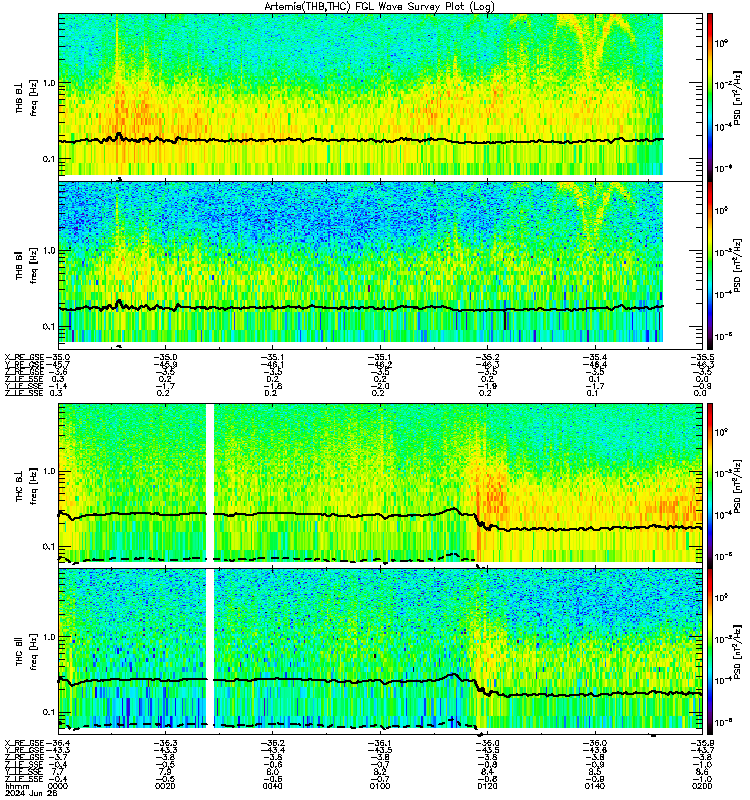Viewport: 750px width, 800px height.
Task: Click the 'THB B⊥ freq [Hz]' axis label
Action: coord(27,97)
